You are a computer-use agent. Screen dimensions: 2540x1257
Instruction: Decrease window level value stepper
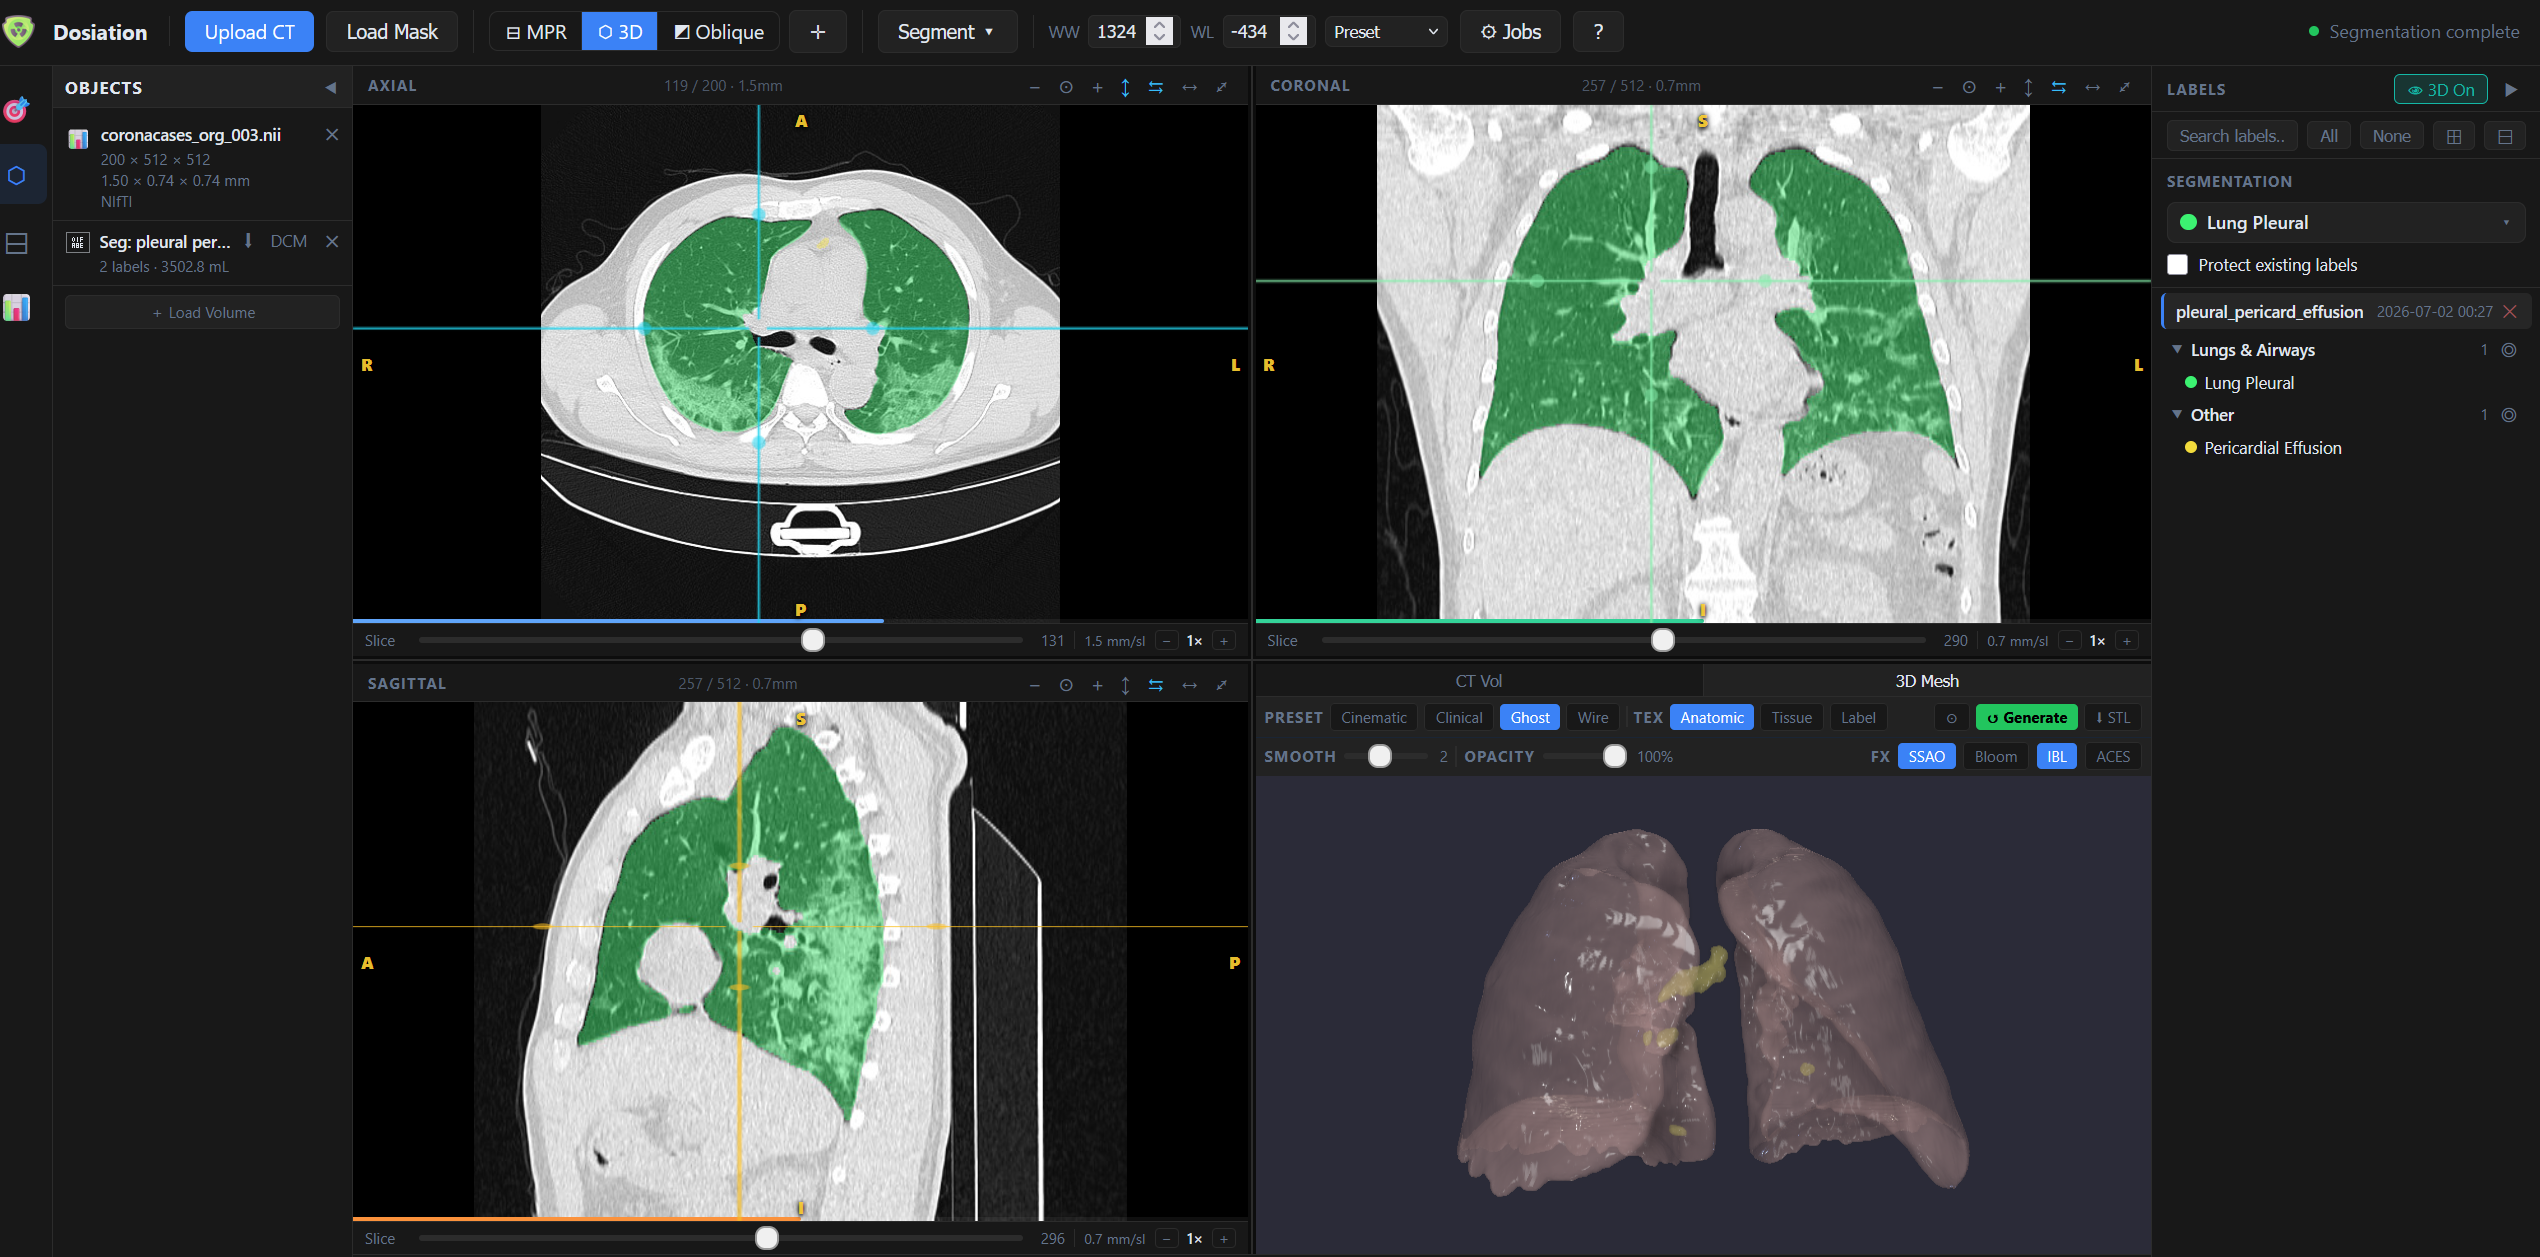tap(1293, 39)
